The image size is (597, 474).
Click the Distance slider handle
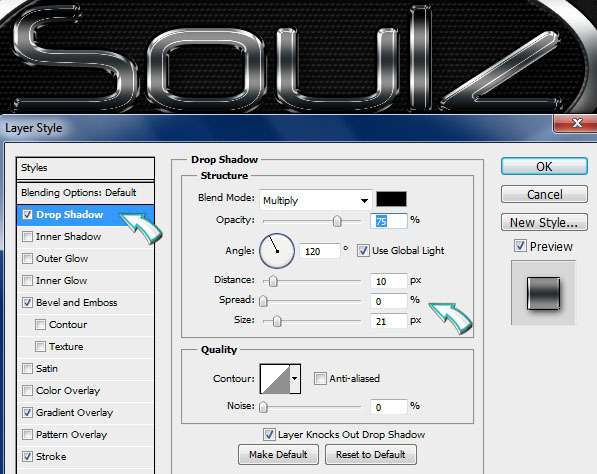point(273,281)
